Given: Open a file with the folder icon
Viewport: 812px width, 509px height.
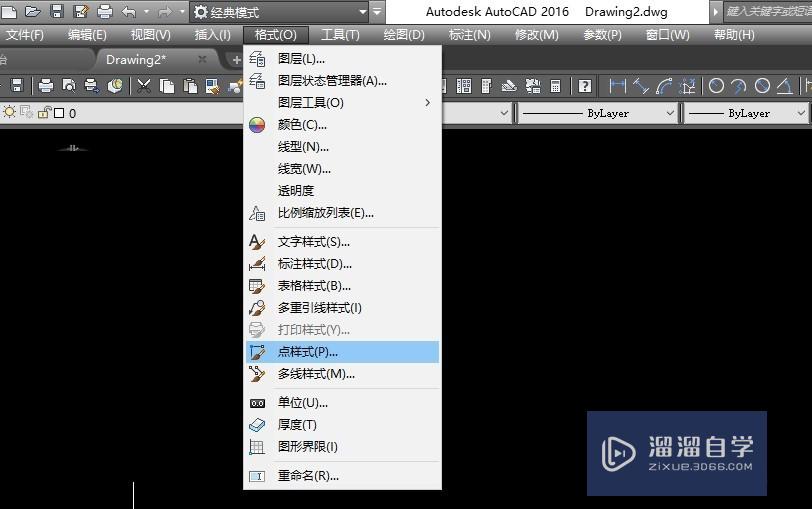Looking at the screenshot, I should (33, 11).
